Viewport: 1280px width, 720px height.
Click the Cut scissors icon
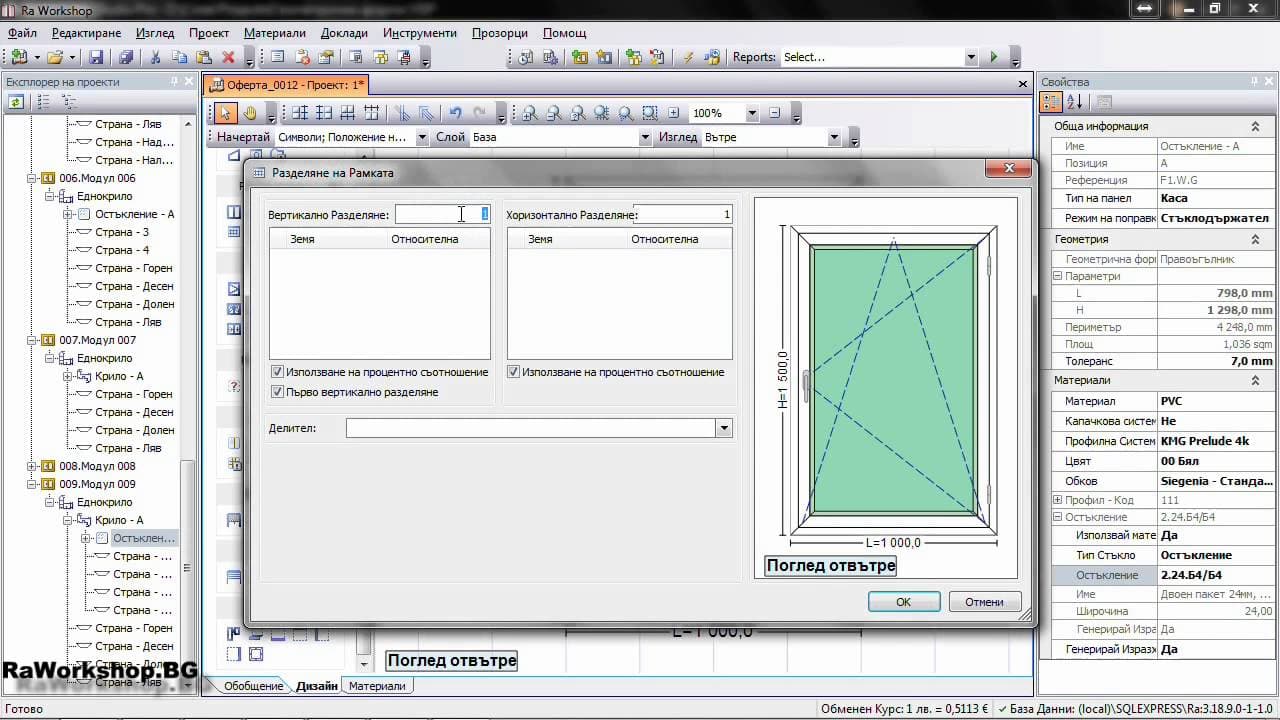click(157, 57)
